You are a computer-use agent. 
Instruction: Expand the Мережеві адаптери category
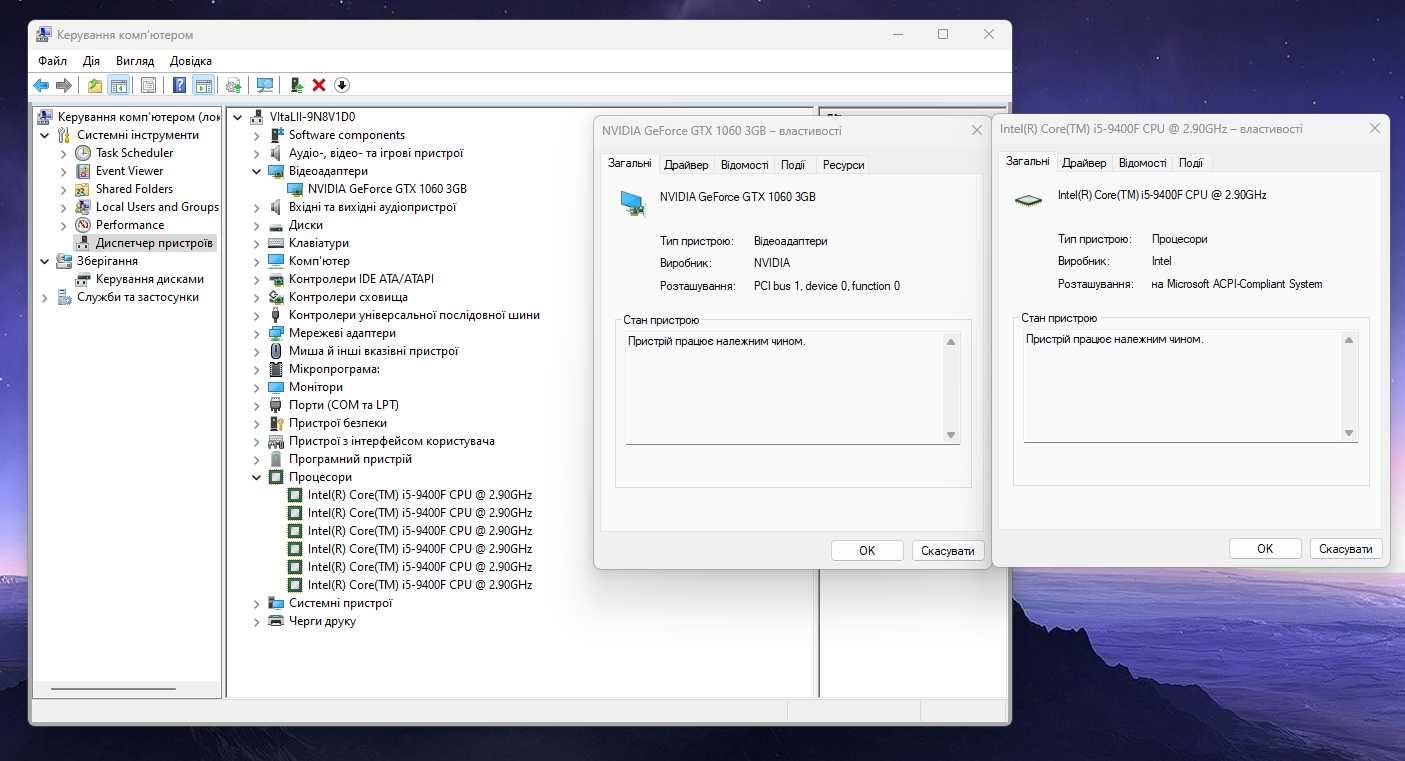(257, 334)
